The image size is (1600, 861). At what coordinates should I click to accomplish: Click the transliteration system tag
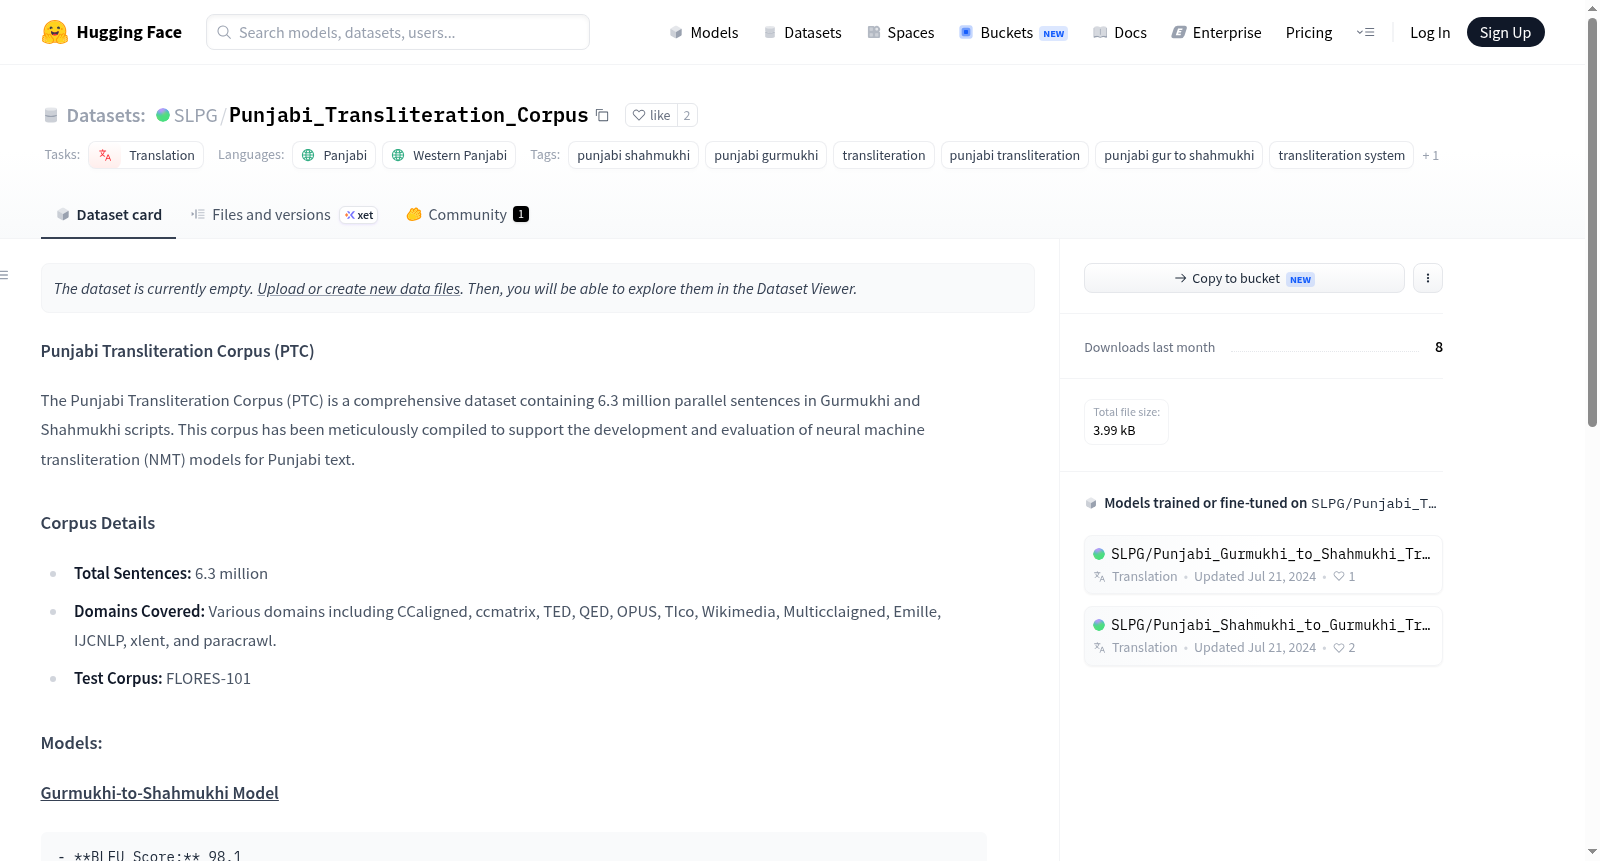pos(1341,155)
